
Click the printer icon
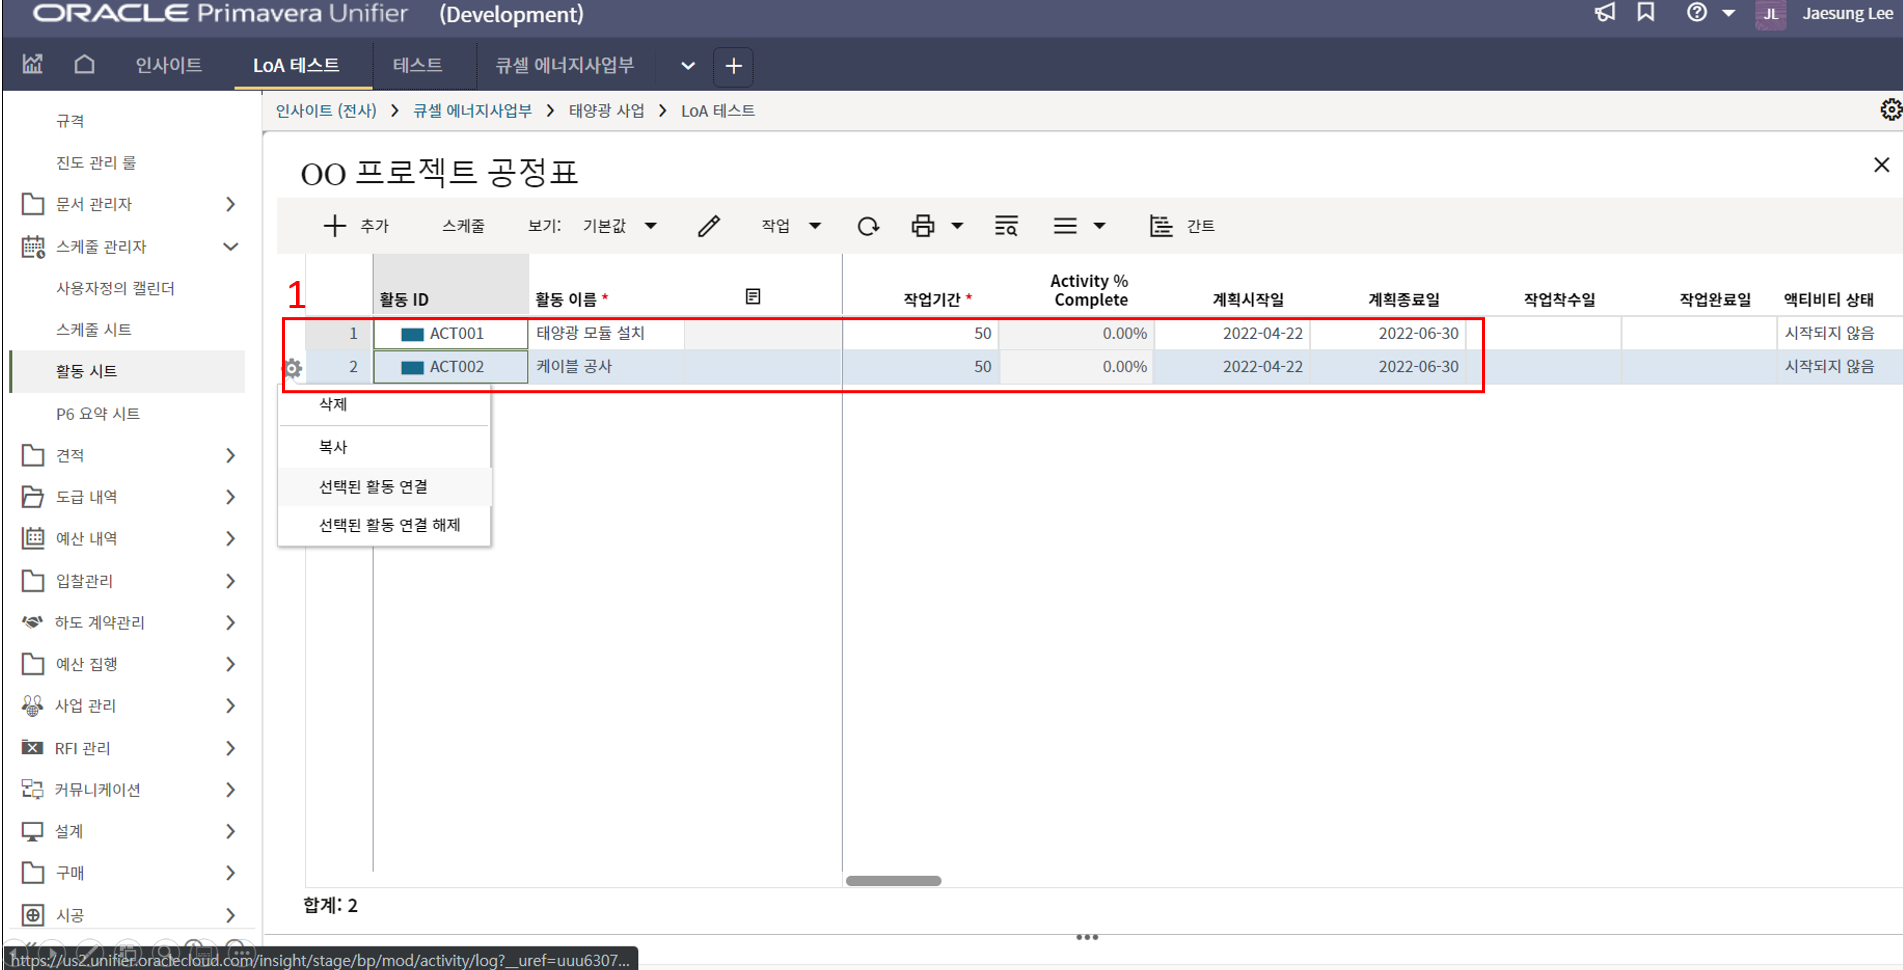(x=923, y=226)
